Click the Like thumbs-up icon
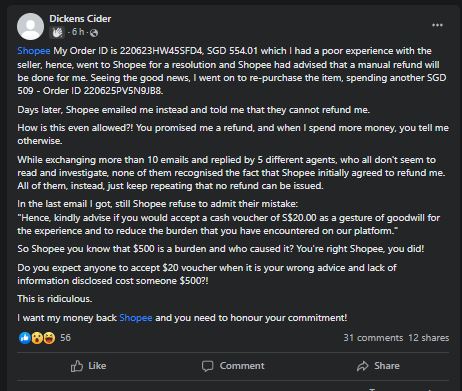The height and width of the screenshot is (391, 462). (77, 366)
